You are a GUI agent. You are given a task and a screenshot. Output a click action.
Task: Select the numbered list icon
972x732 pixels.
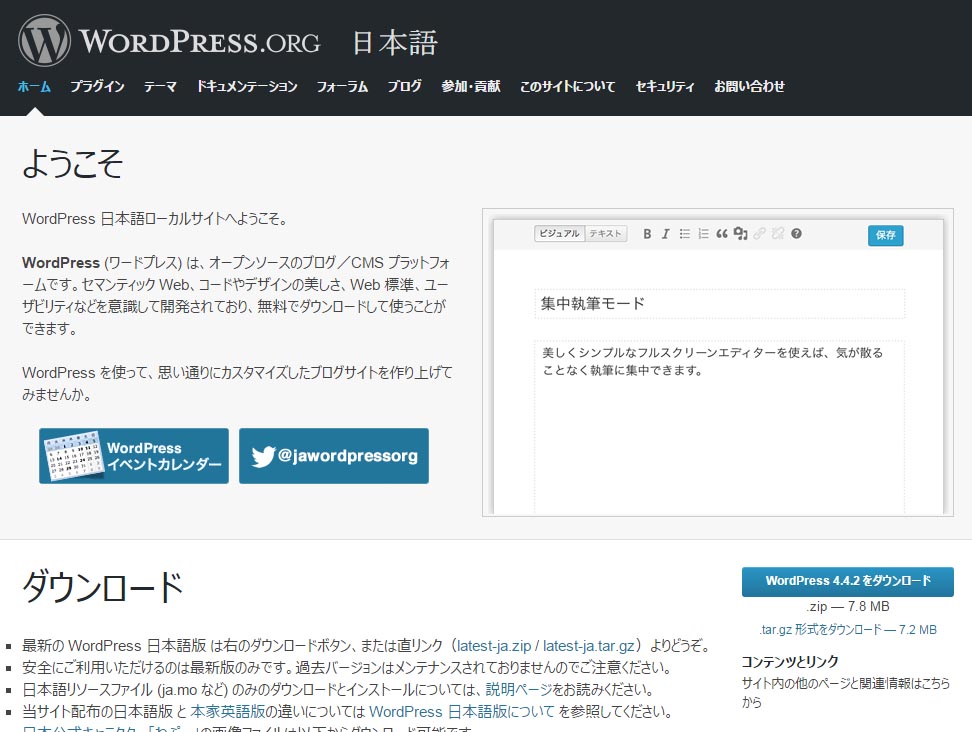tap(704, 234)
